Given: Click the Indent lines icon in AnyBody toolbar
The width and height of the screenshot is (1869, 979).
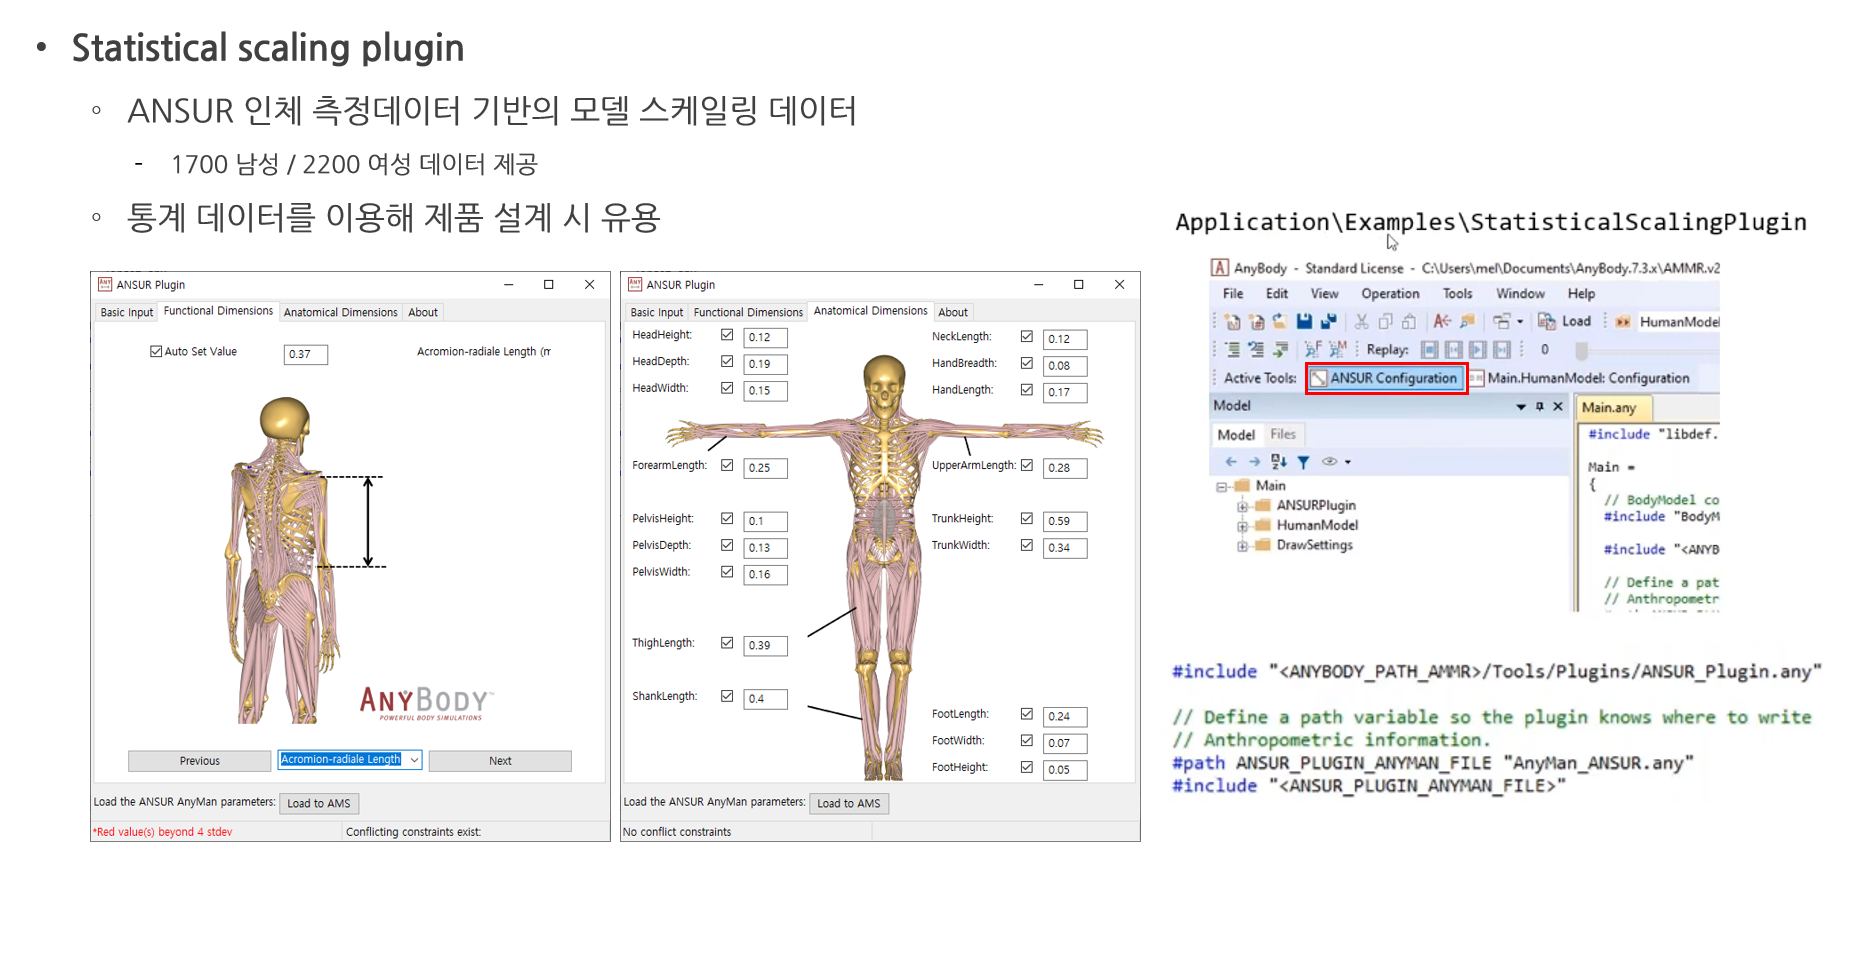Looking at the screenshot, I should click(x=1233, y=350).
